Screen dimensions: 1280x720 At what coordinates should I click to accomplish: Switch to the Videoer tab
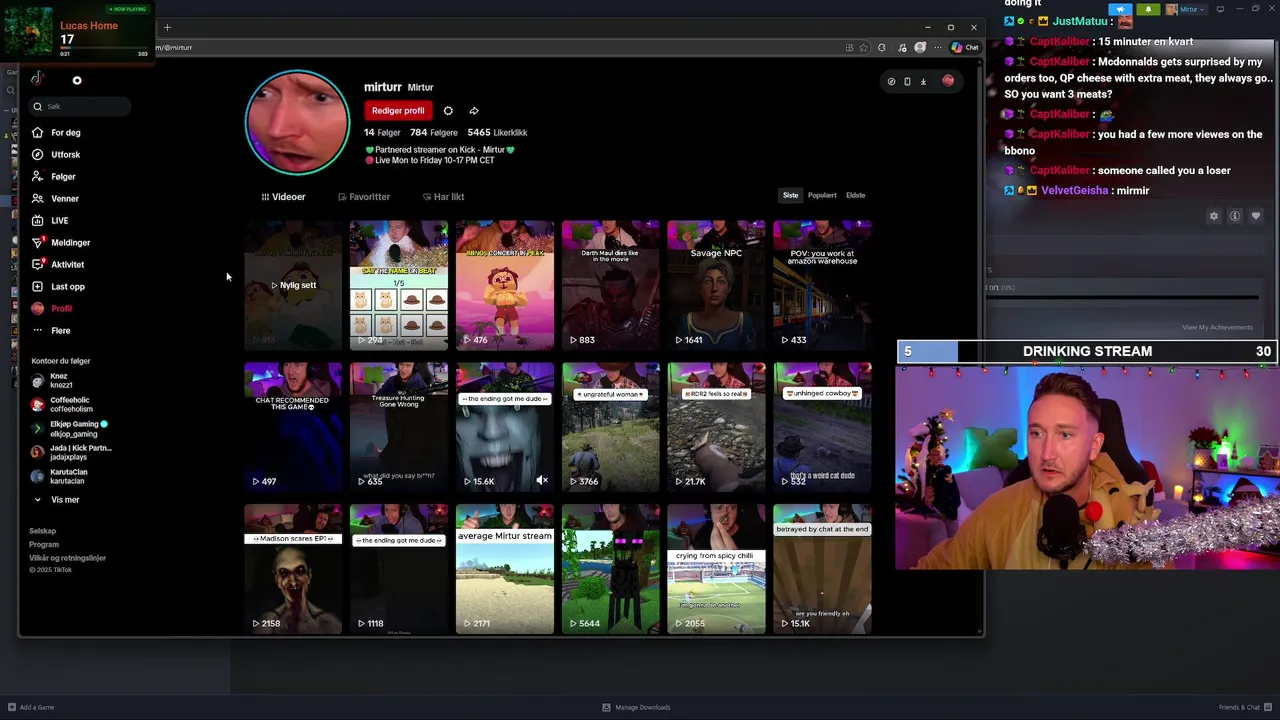pos(283,197)
